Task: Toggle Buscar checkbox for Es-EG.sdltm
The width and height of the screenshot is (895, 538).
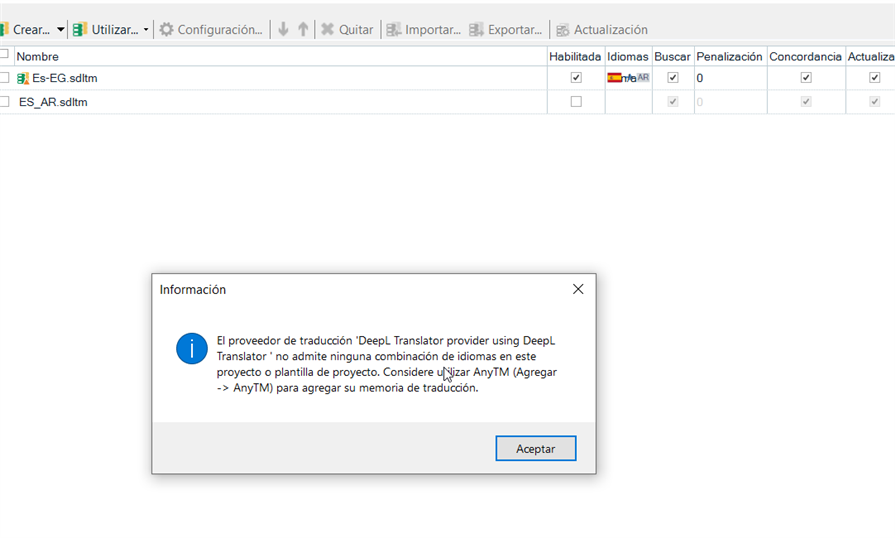Action: click(x=673, y=78)
